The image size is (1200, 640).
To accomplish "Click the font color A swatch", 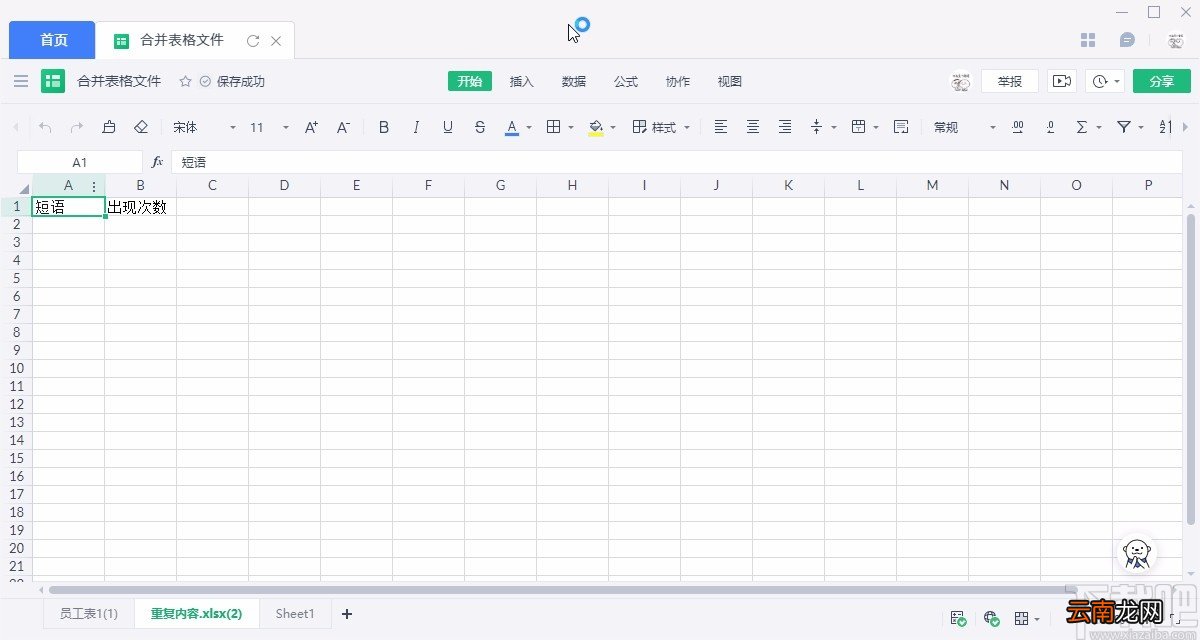I will [512, 127].
